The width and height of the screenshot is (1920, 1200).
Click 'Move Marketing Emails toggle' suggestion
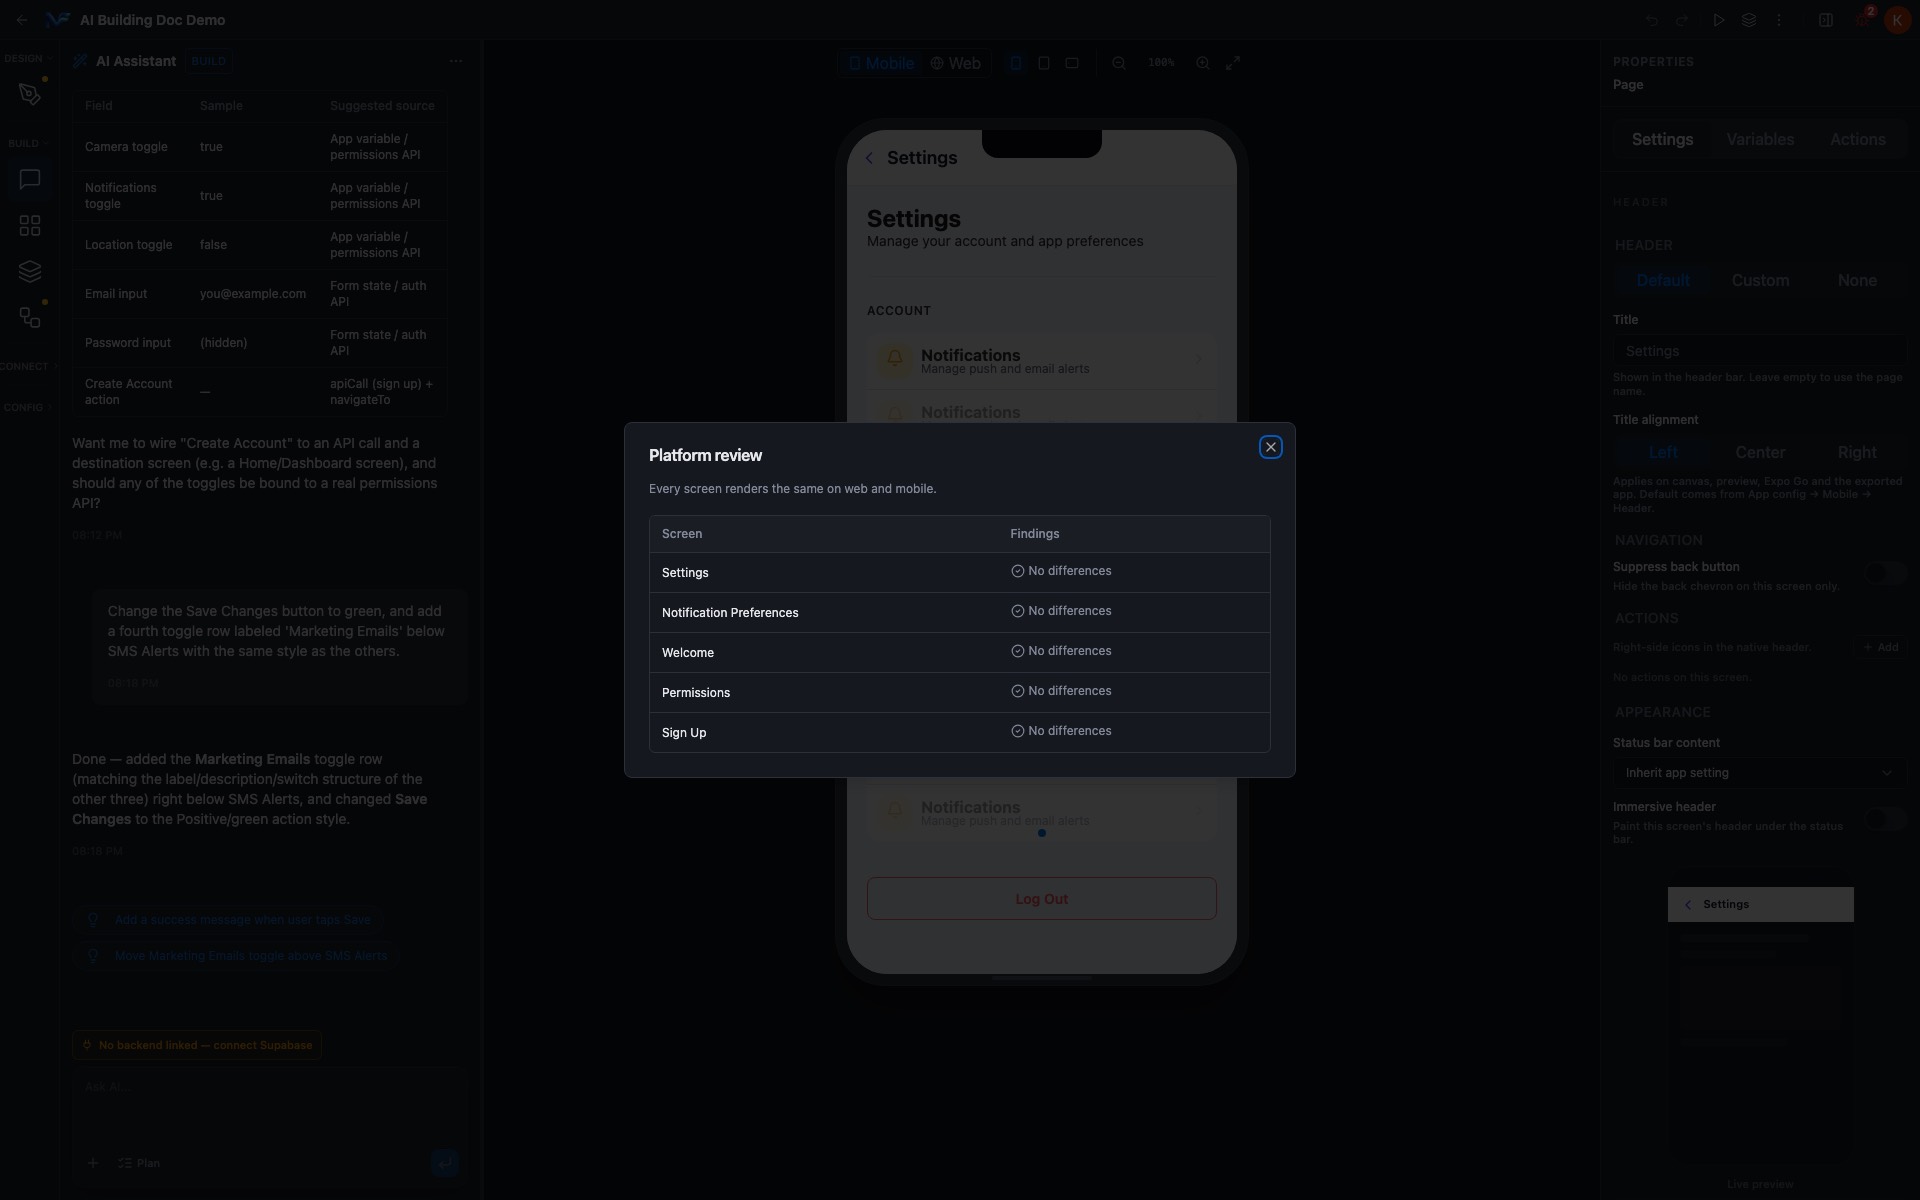[x=236, y=956]
